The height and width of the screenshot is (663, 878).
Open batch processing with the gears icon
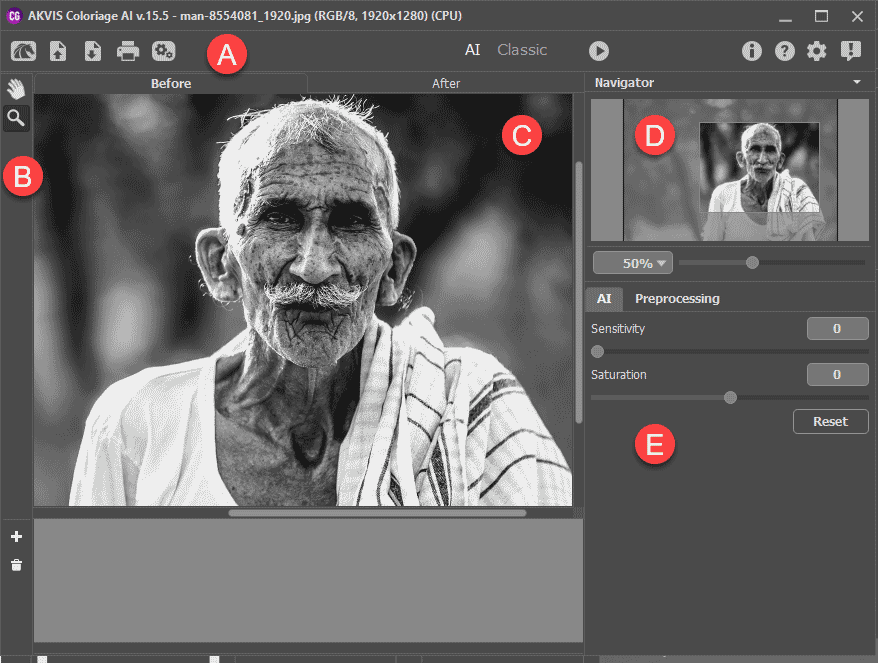163,50
